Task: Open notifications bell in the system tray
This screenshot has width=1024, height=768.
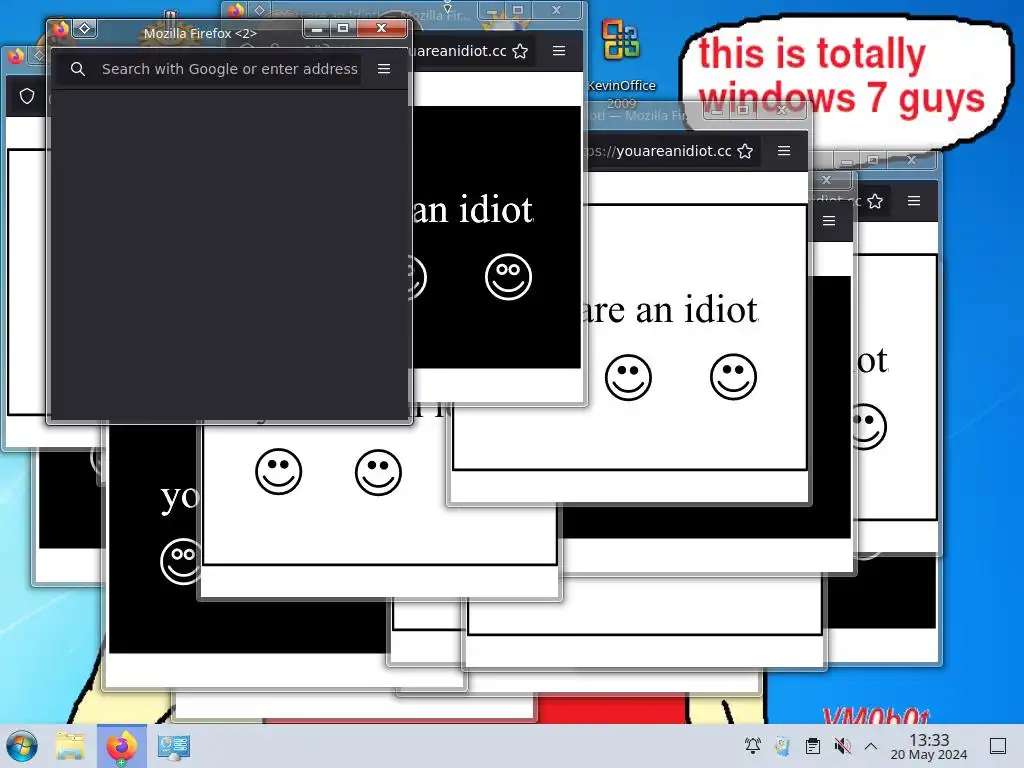Action: pos(753,745)
